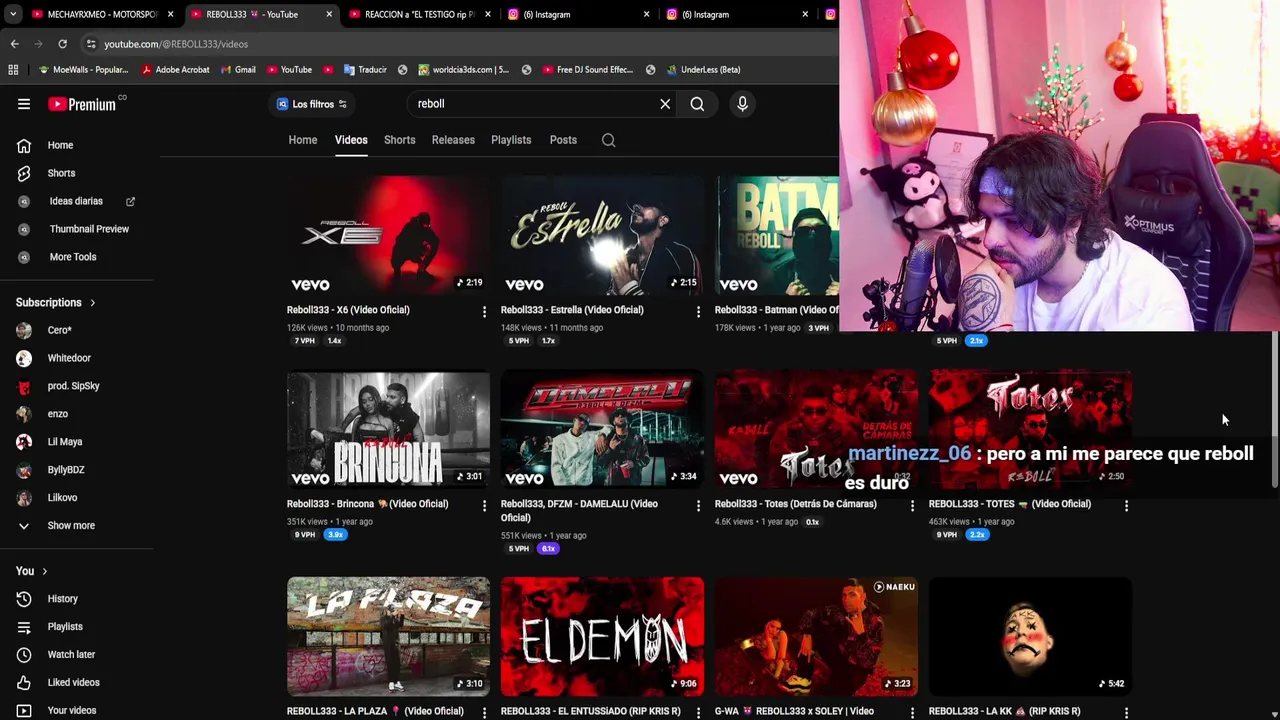Open the channel search magnifier icon
The height and width of the screenshot is (720, 1280).
pos(608,140)
